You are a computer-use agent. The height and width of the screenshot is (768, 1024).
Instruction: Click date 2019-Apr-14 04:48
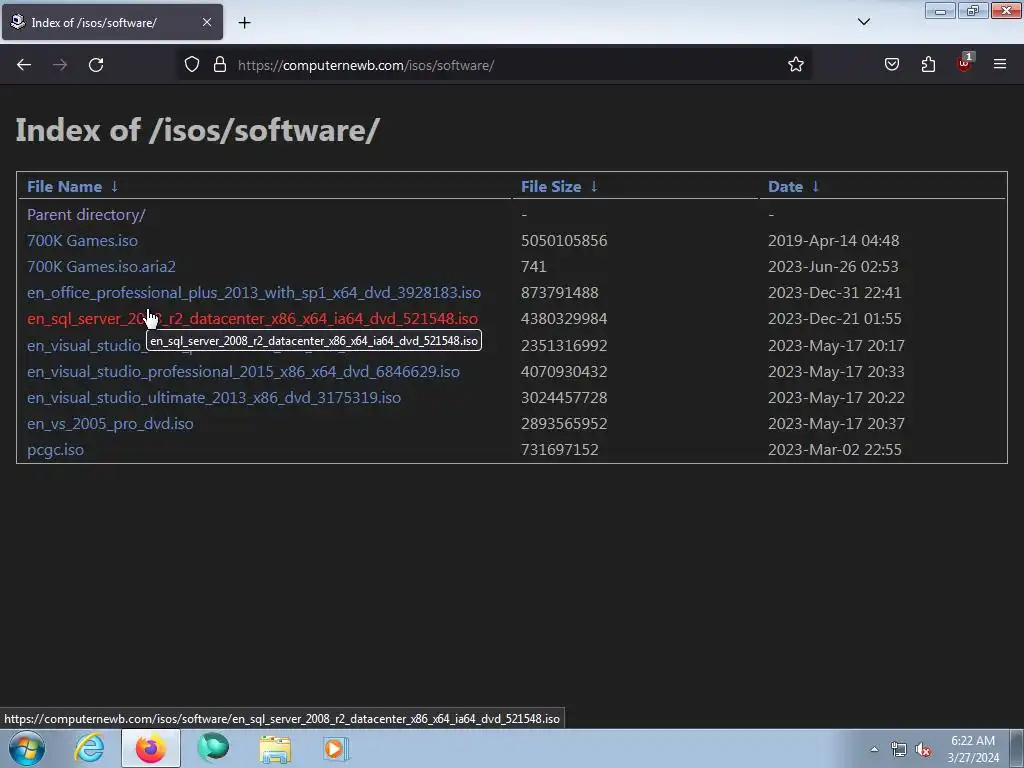coord(833,240)
